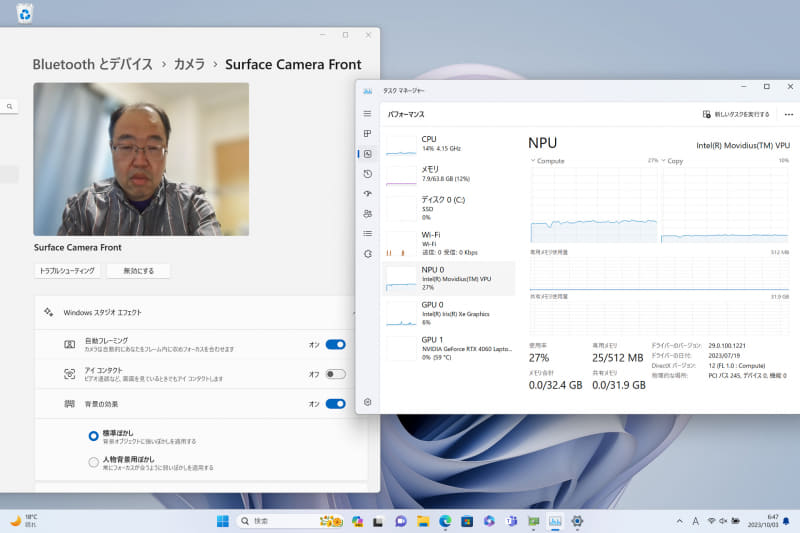Turn on アイ コンタクト toggle
The image size is (800, 533).
point(335,374)
